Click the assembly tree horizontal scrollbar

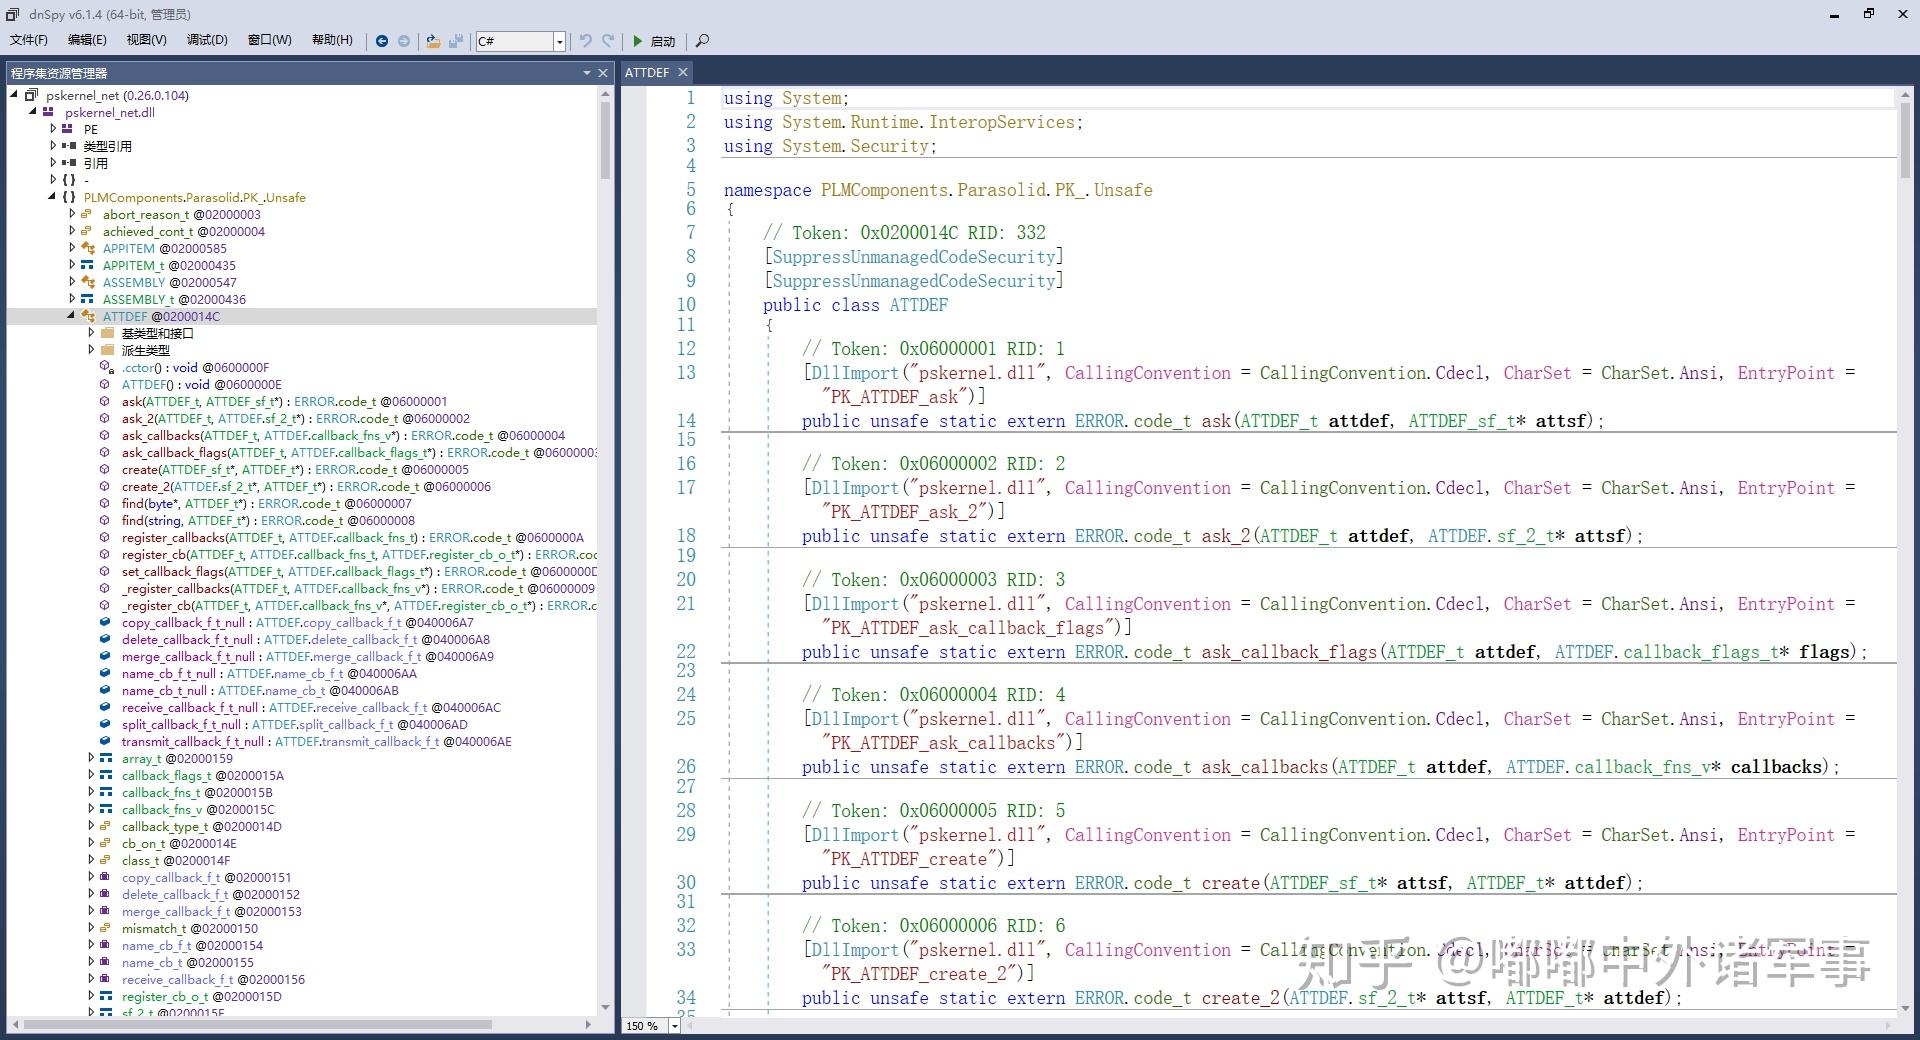click(258, 1024)
